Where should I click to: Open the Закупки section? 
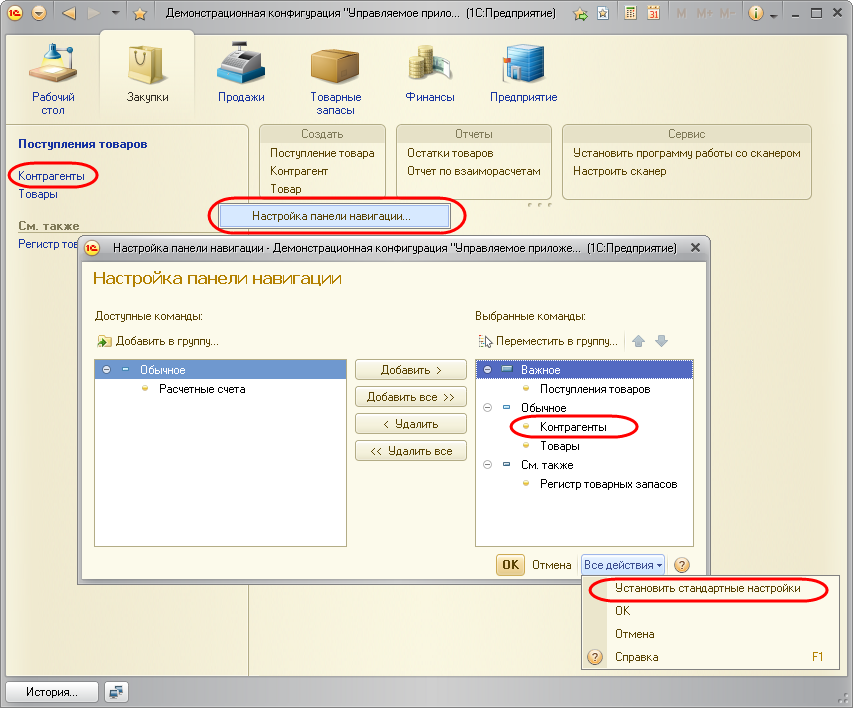147,75
